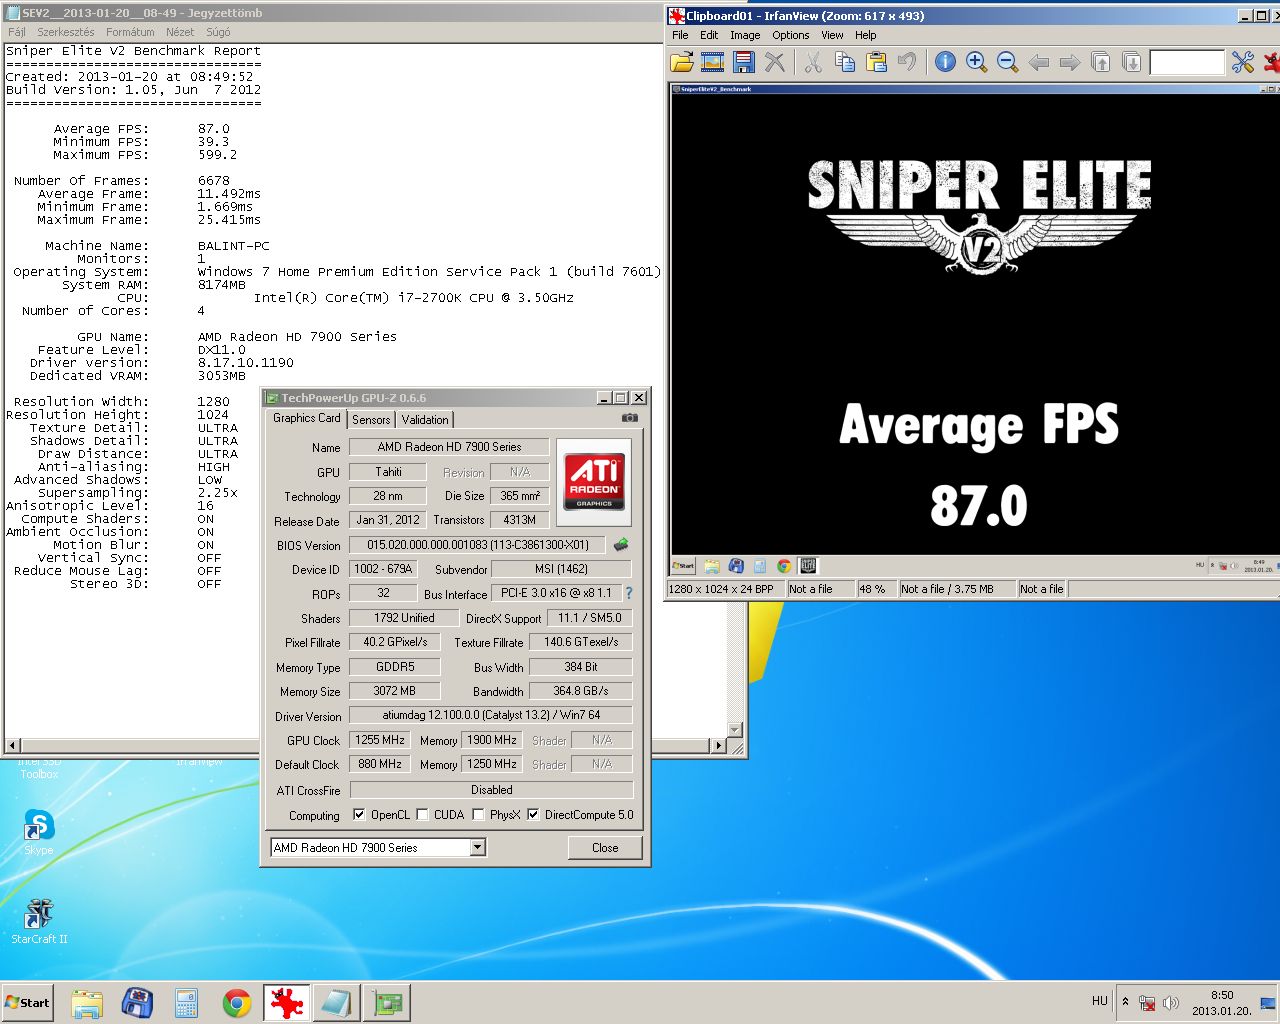Switch to IrfanView via red taskbar icon
Image resolution: width=1280 pixels, height=1024 pixels.
coord(287,1002)
